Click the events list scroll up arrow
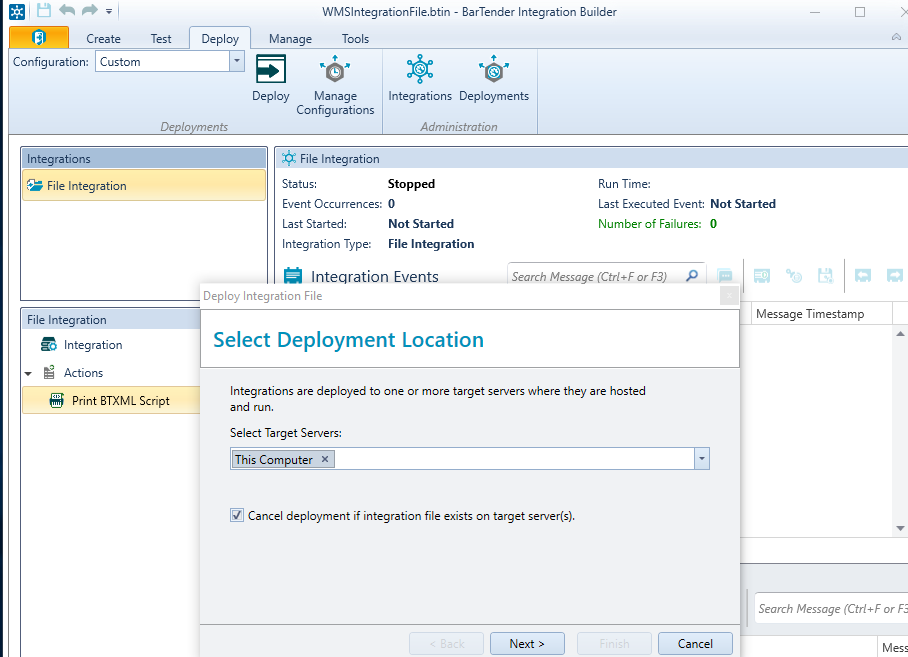The image size is (908, 657). 900,333
